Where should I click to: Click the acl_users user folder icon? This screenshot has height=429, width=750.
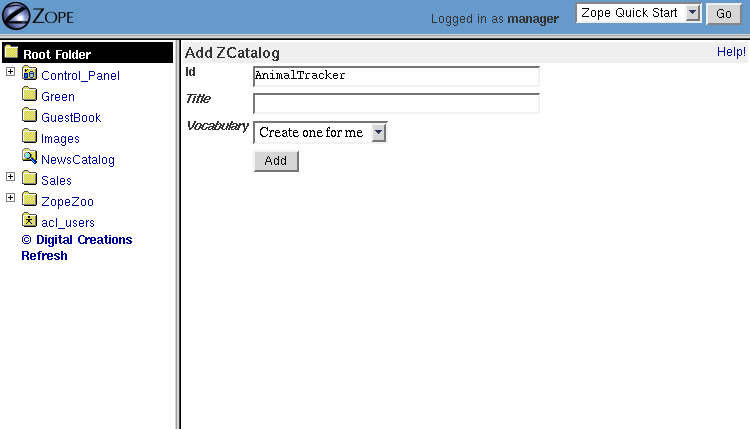[x=29, y=221]
